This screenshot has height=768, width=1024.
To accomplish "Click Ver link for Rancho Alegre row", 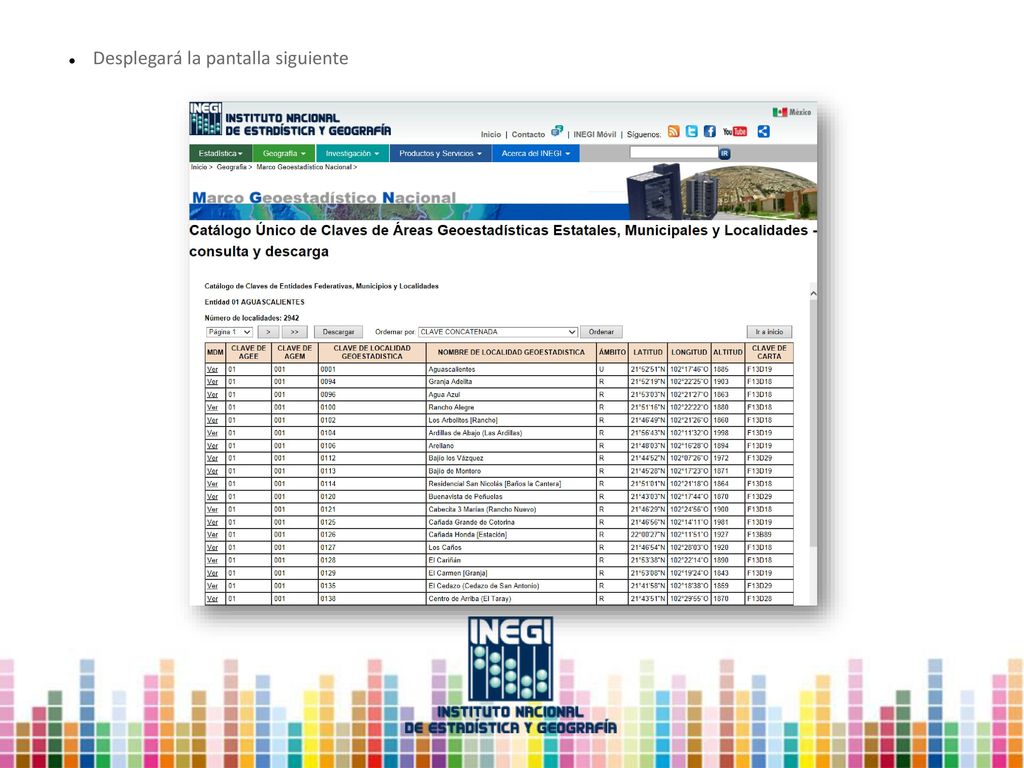I will click(x=212, y=408).
